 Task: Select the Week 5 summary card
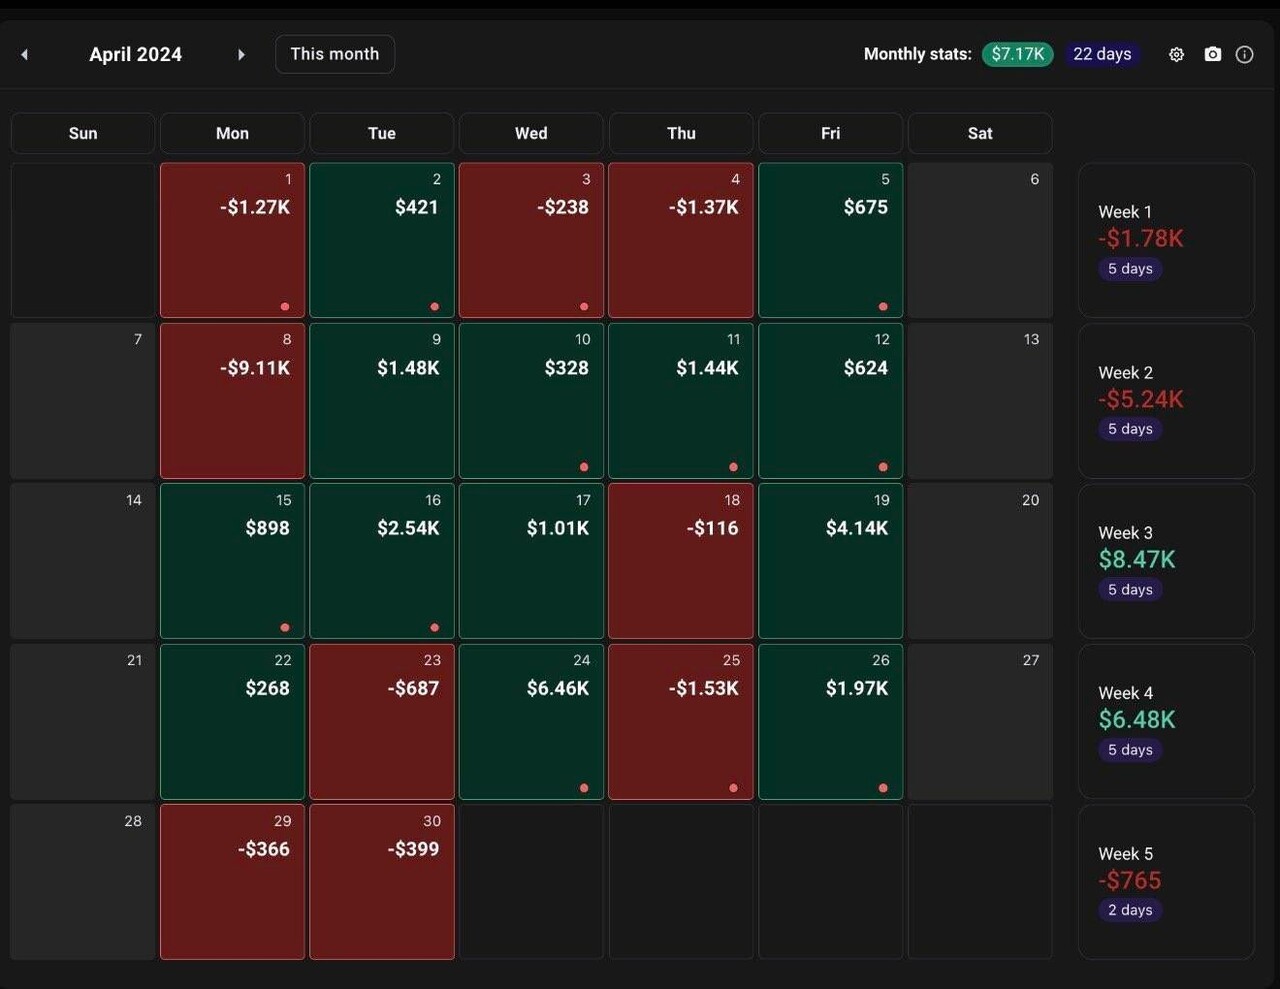point(1166,882)
